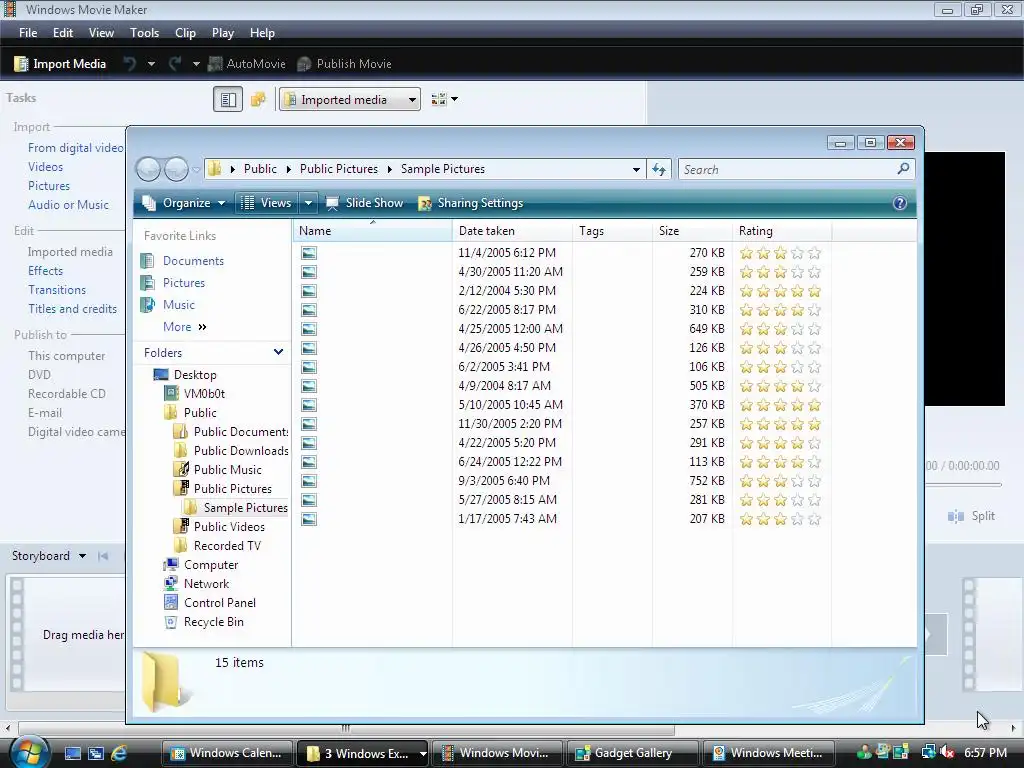Select Recycle Bin in the folder tree

(213, 622)
